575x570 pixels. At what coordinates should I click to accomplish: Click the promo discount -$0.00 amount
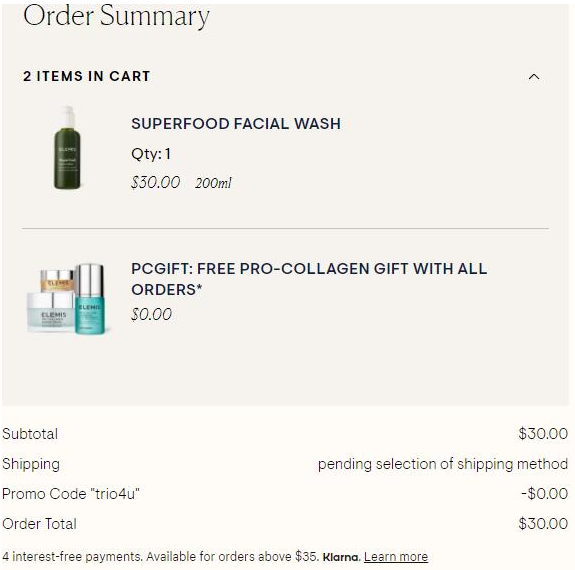[x=545, y=494]
